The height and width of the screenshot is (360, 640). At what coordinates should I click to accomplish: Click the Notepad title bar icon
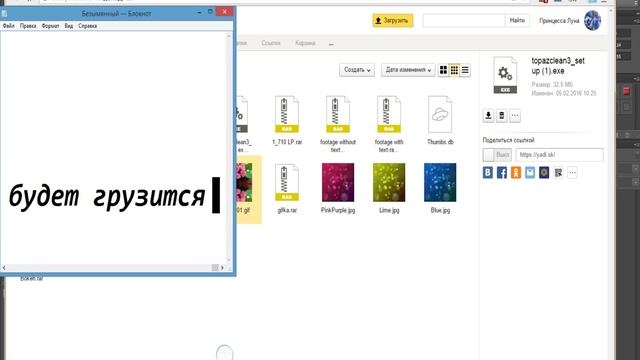pos(4,13)
